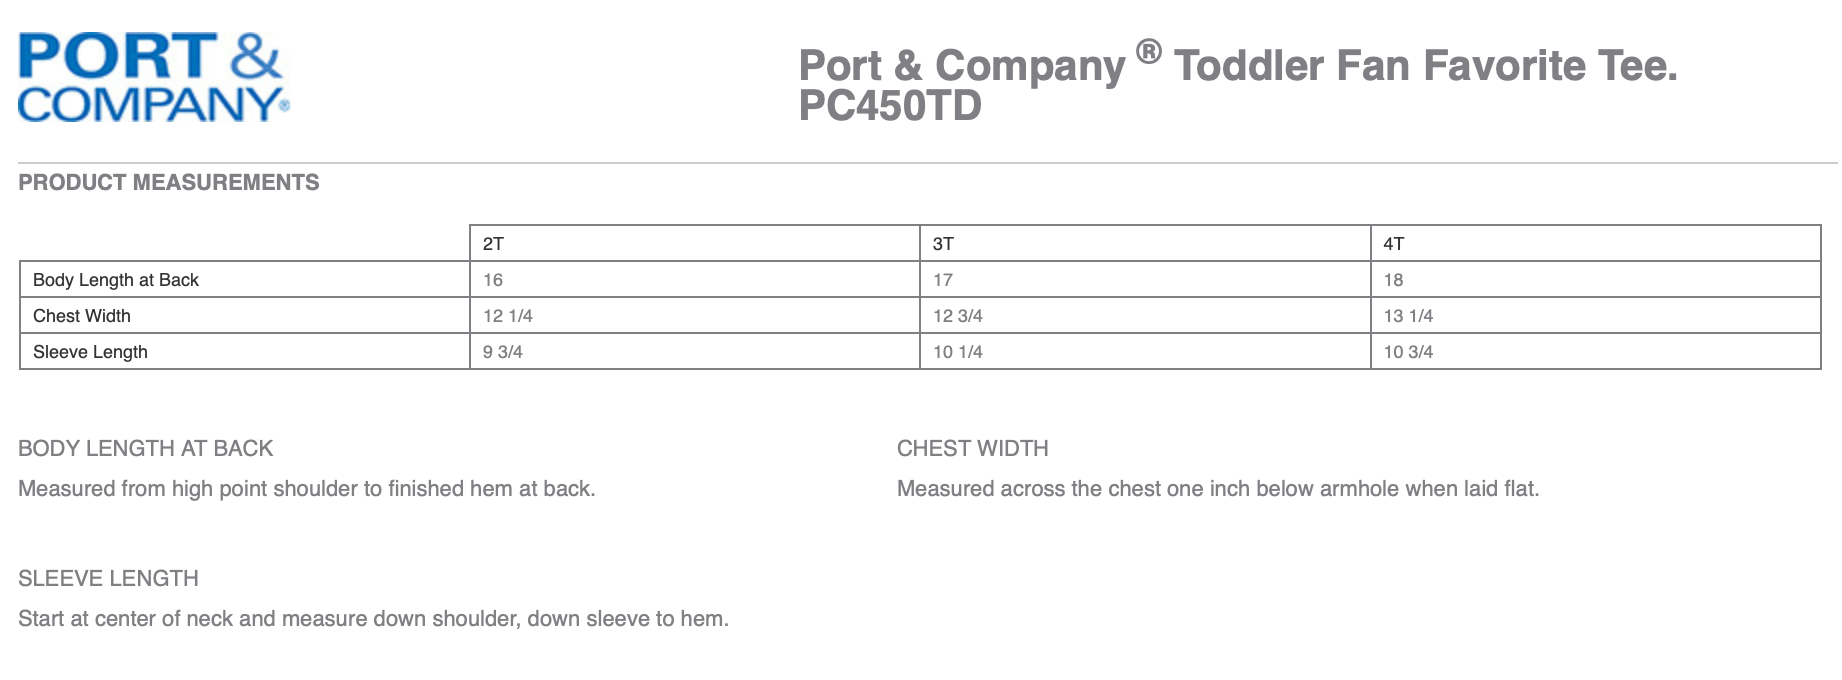
Task: Click the registered trademark symbol in title
Action: 1149,51
